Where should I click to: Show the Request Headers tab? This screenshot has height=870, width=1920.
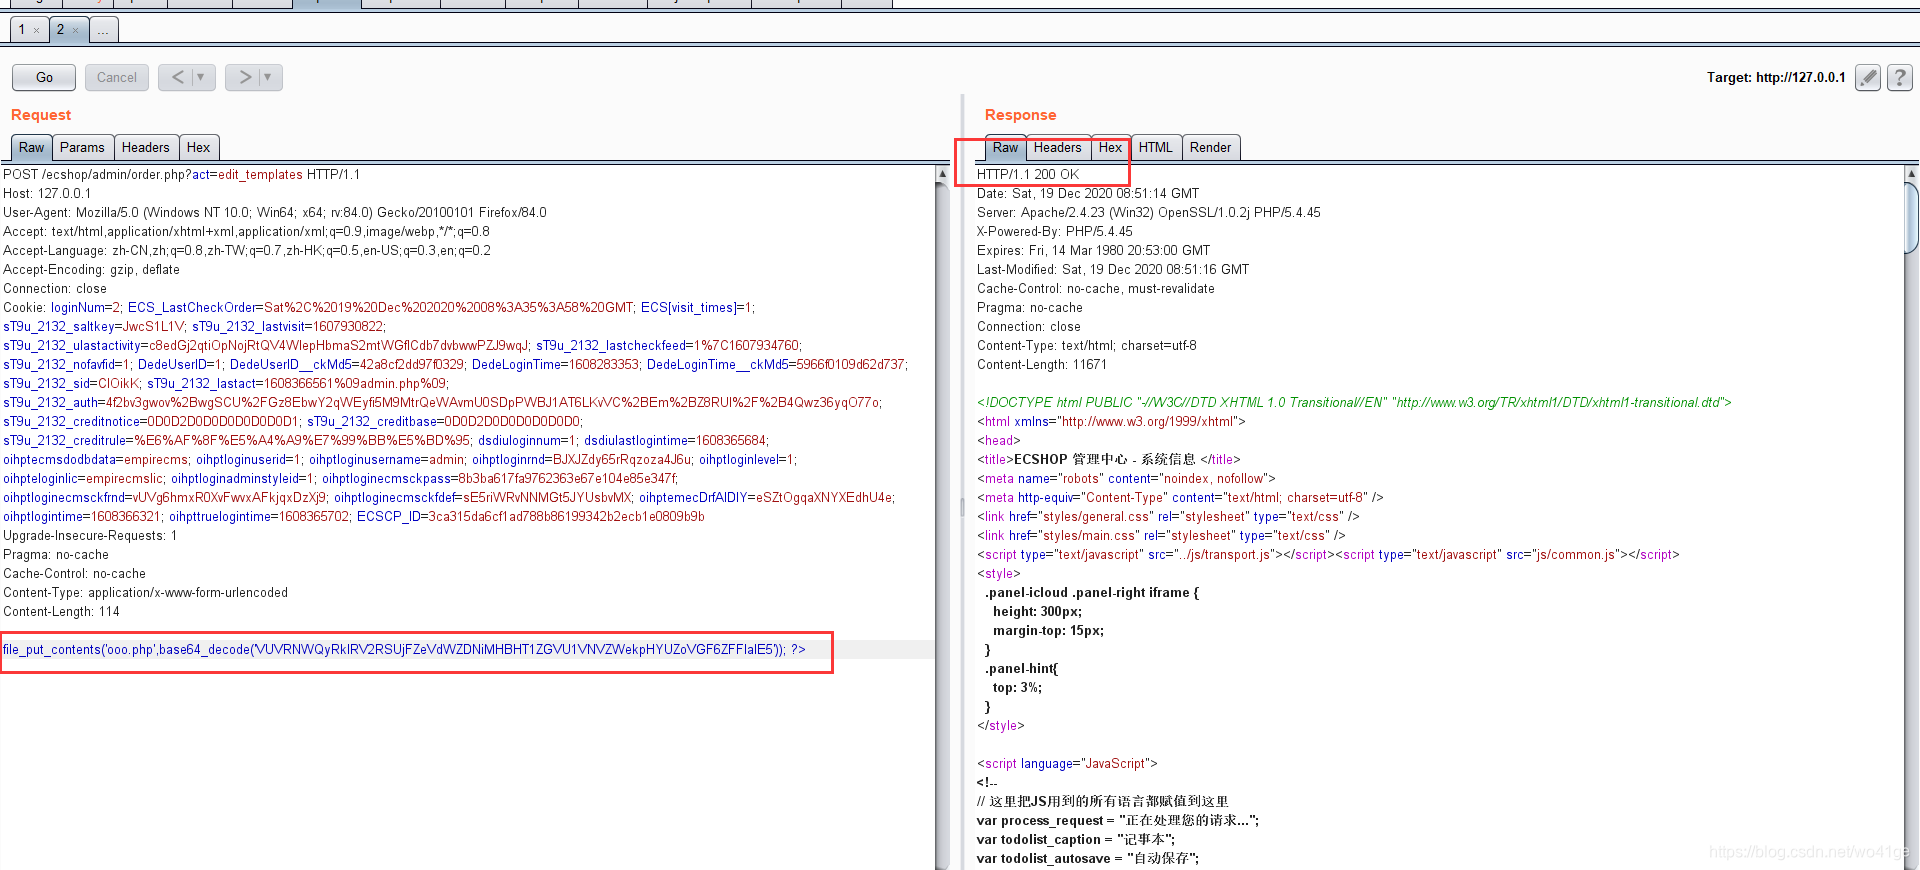tap(146, 147)
